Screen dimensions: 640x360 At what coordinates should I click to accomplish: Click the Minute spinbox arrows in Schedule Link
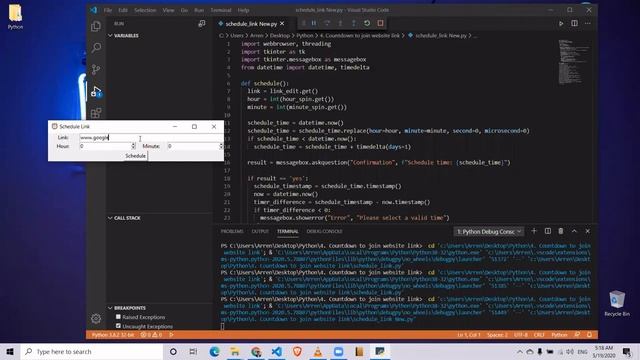tap(221, 146)
